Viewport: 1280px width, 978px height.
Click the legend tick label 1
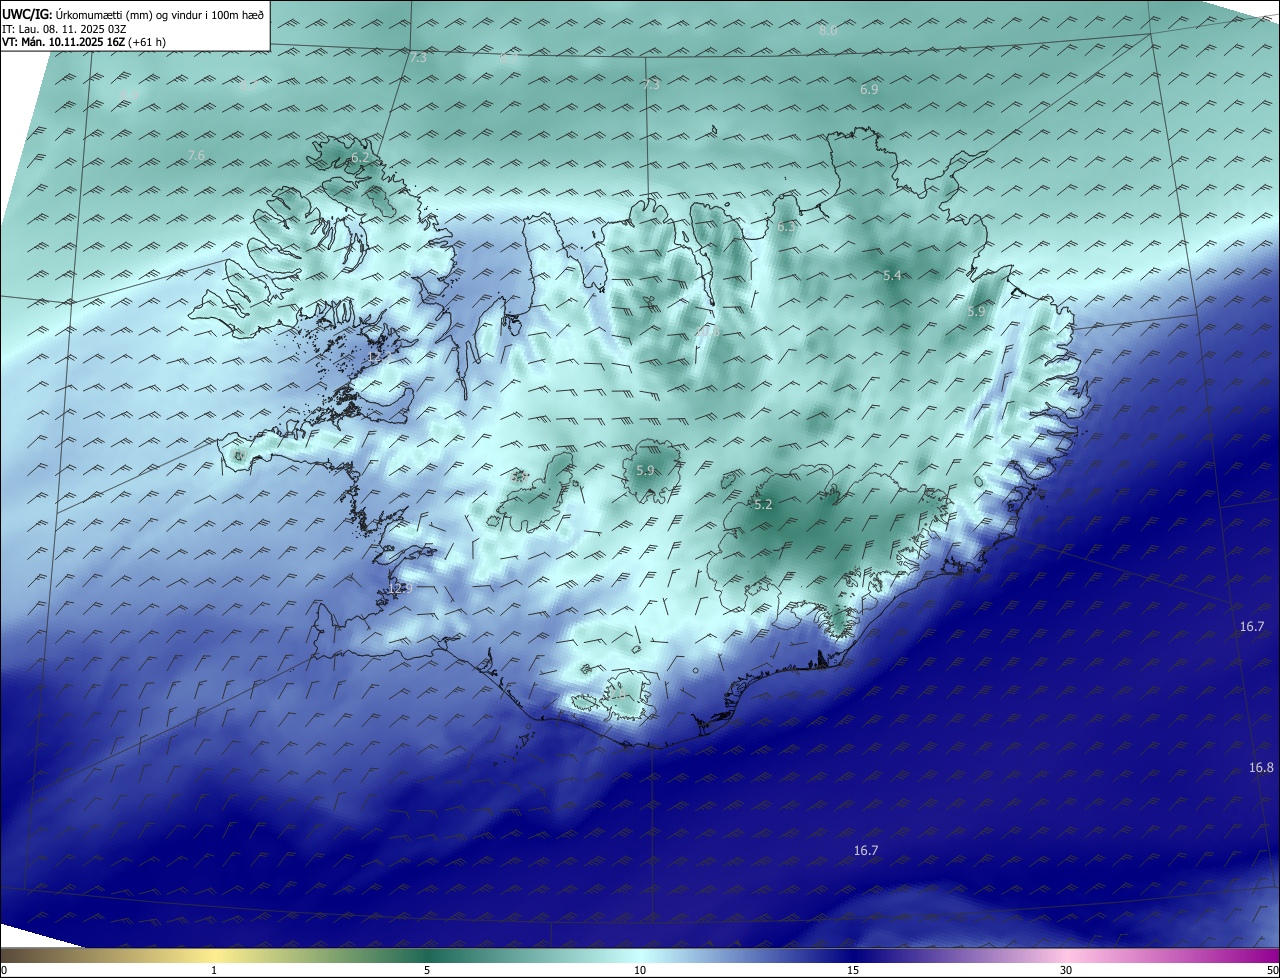214,970
